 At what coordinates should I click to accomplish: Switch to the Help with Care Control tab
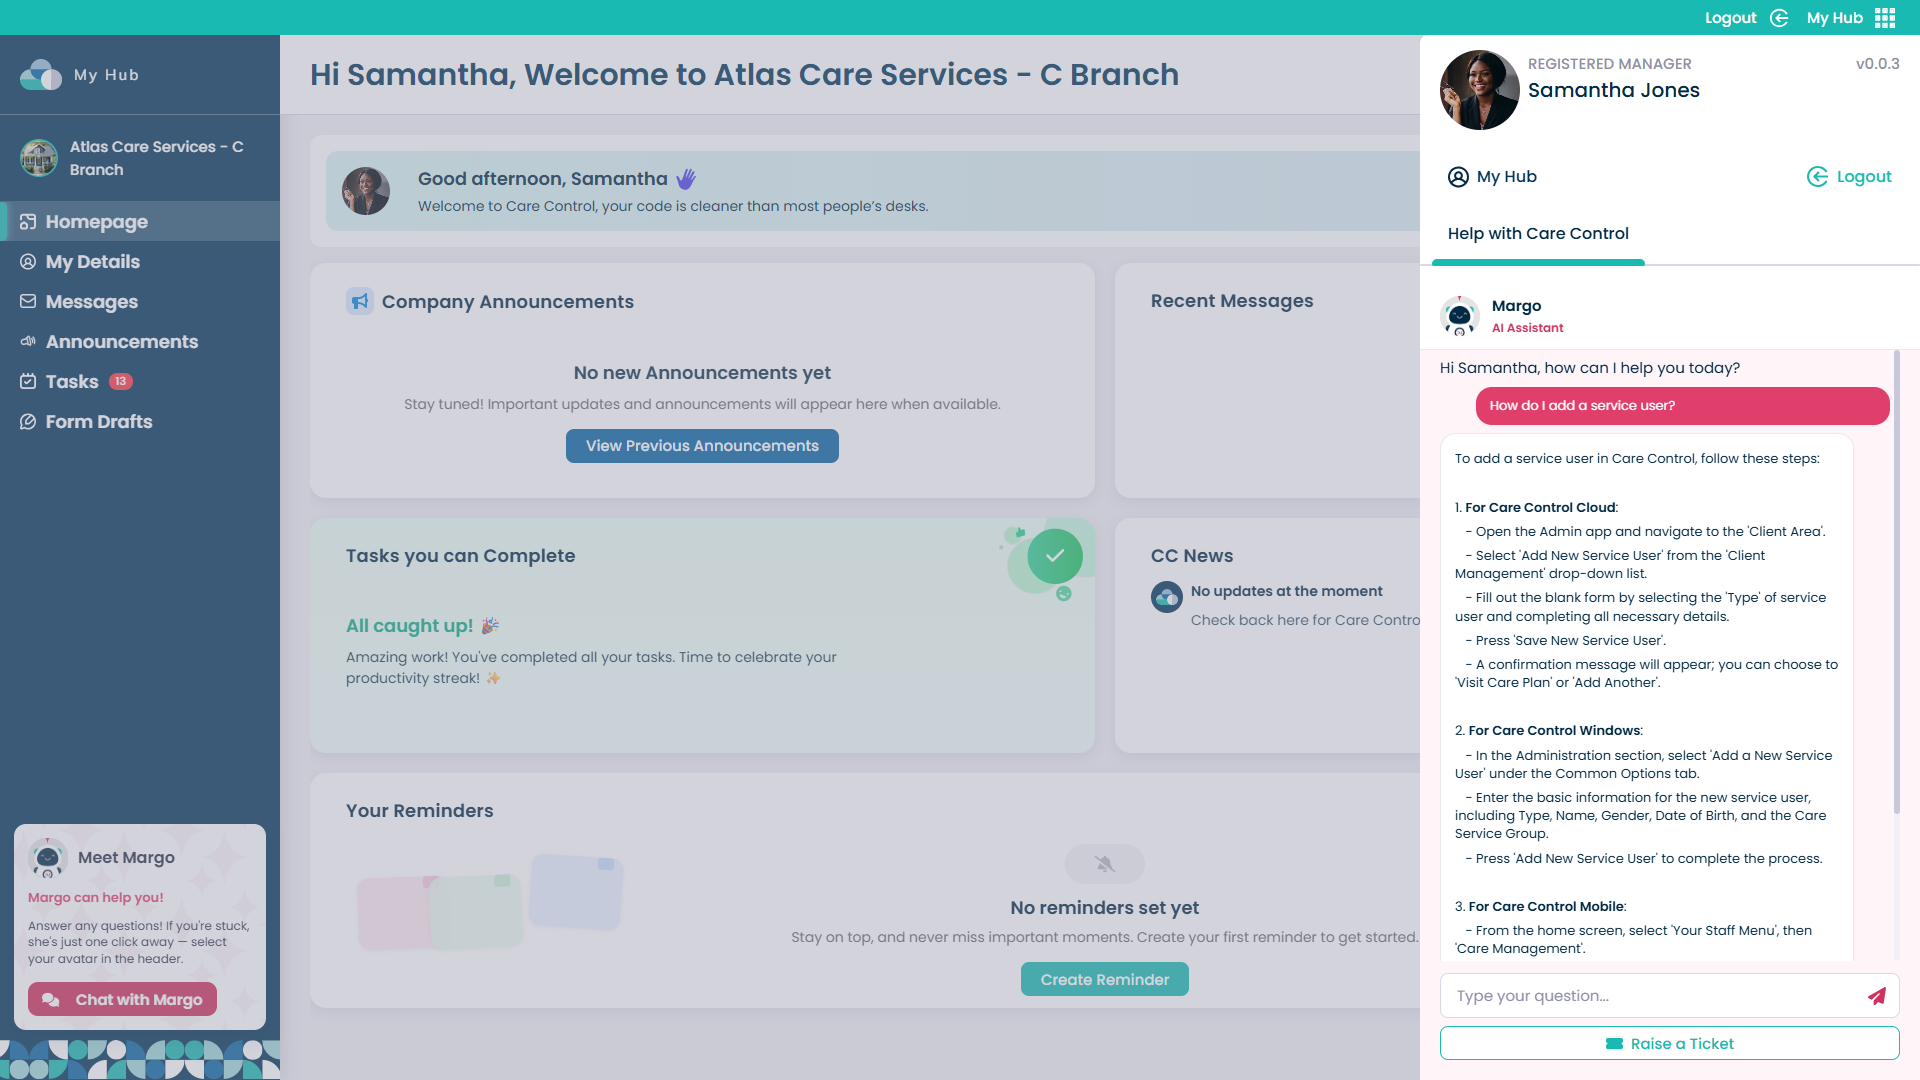point(1538,233)
